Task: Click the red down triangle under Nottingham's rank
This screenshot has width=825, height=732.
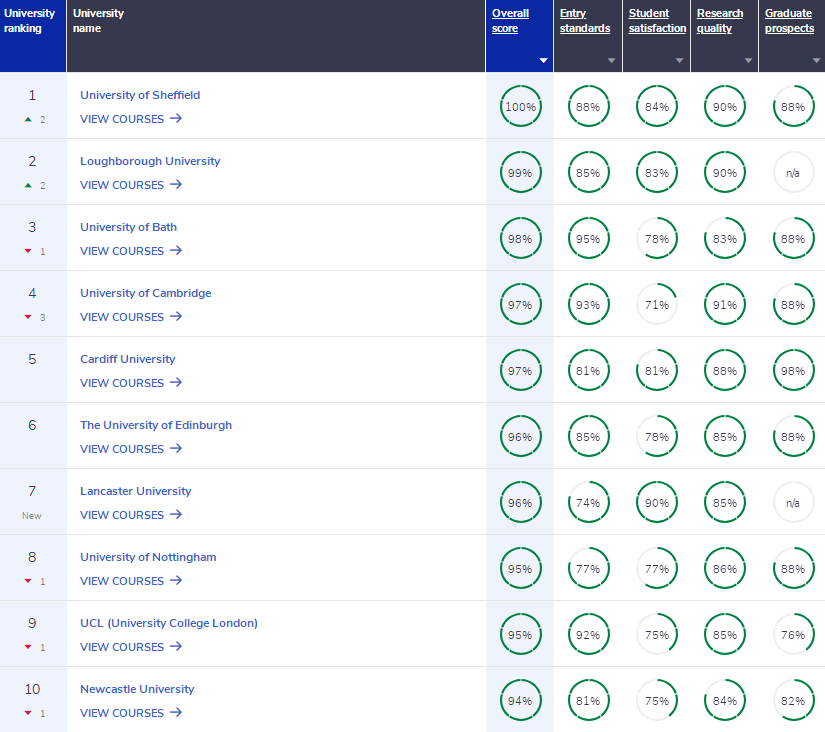Action: pos(28,581)
